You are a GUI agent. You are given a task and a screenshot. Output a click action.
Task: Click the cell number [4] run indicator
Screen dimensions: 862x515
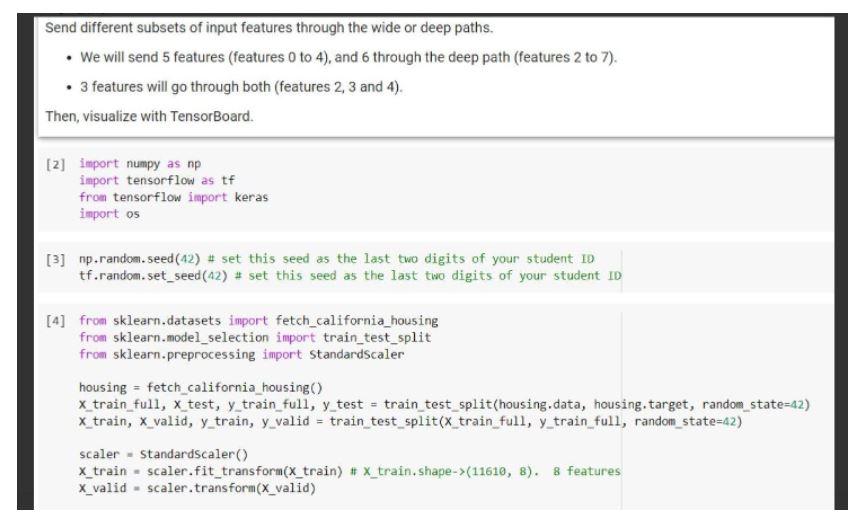point(56,321)
